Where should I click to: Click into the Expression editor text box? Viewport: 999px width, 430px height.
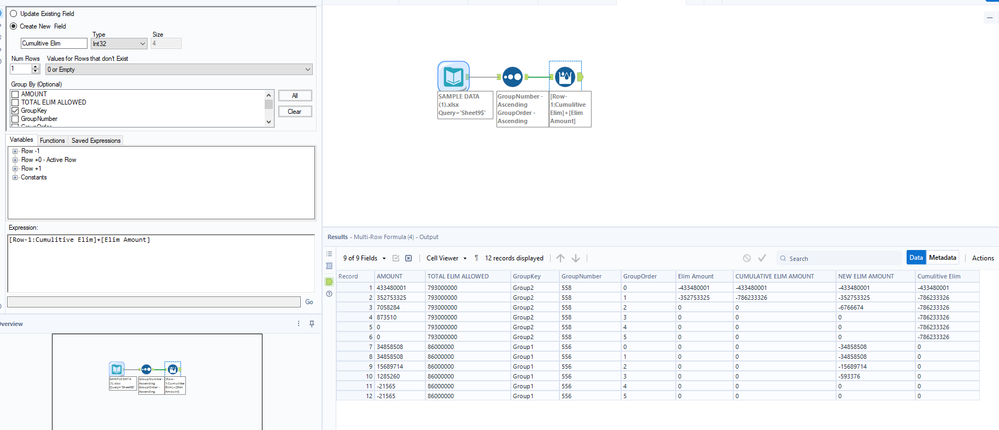(x=161, y=264)
